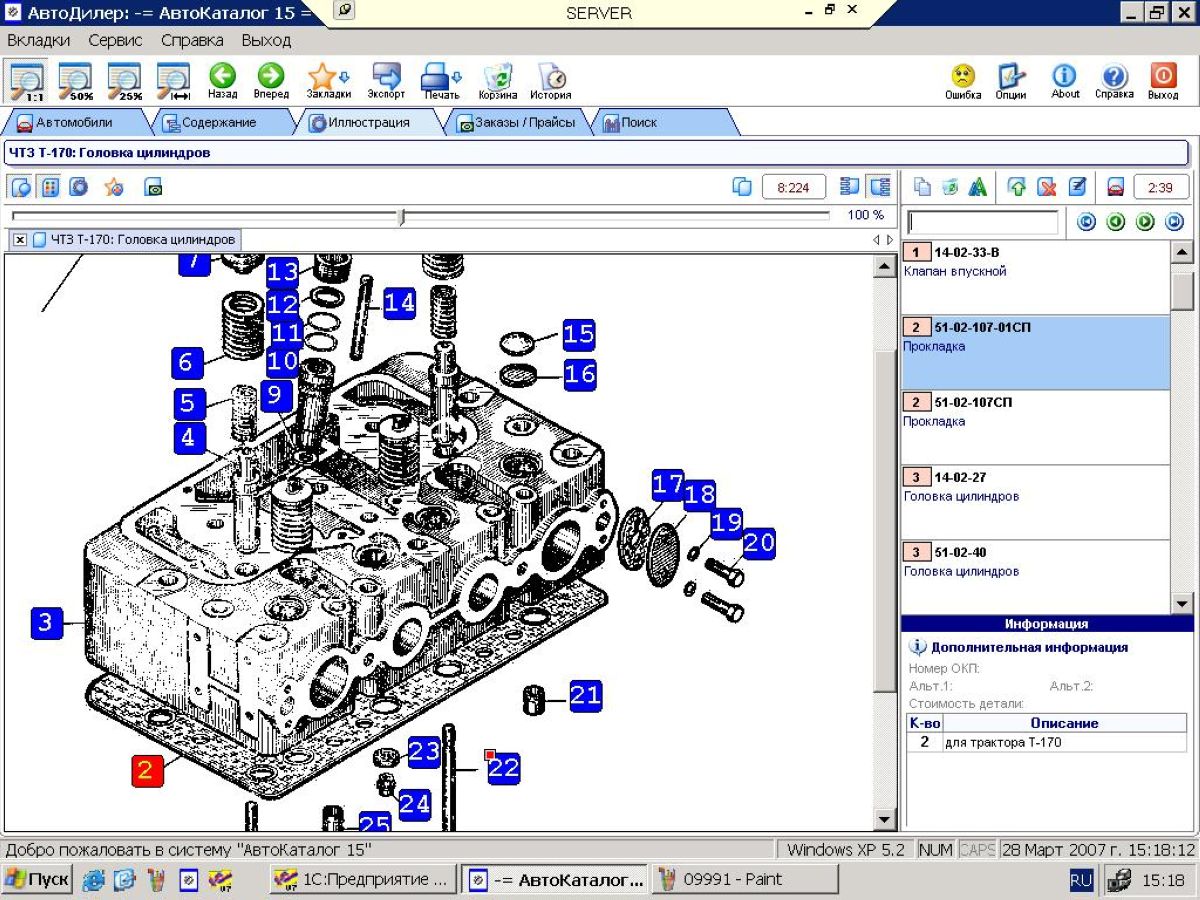
Task: Open the About dialog
Action: (x=1065, y=81)
